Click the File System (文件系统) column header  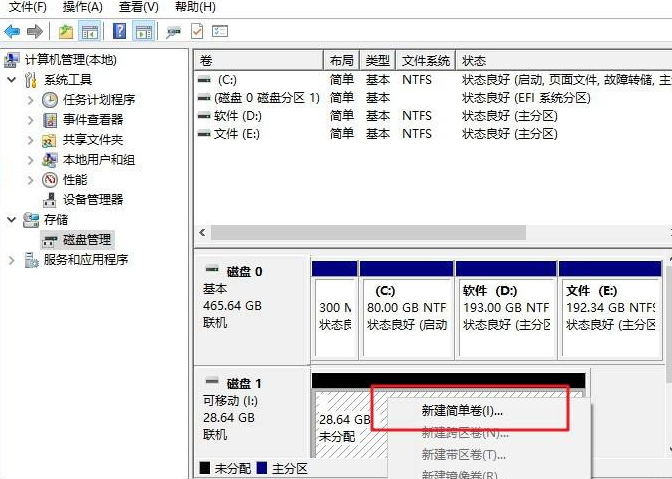[426, 60]
